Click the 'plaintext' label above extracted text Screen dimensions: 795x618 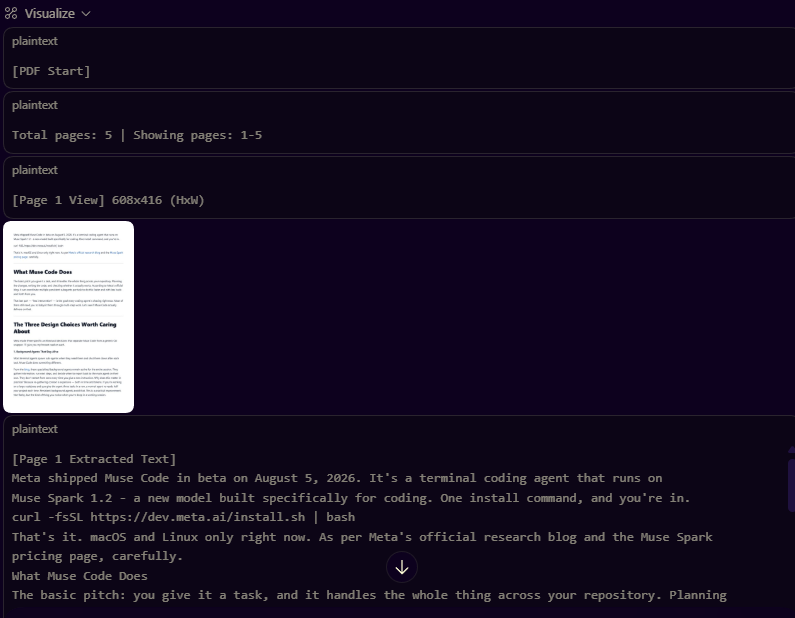35,429
